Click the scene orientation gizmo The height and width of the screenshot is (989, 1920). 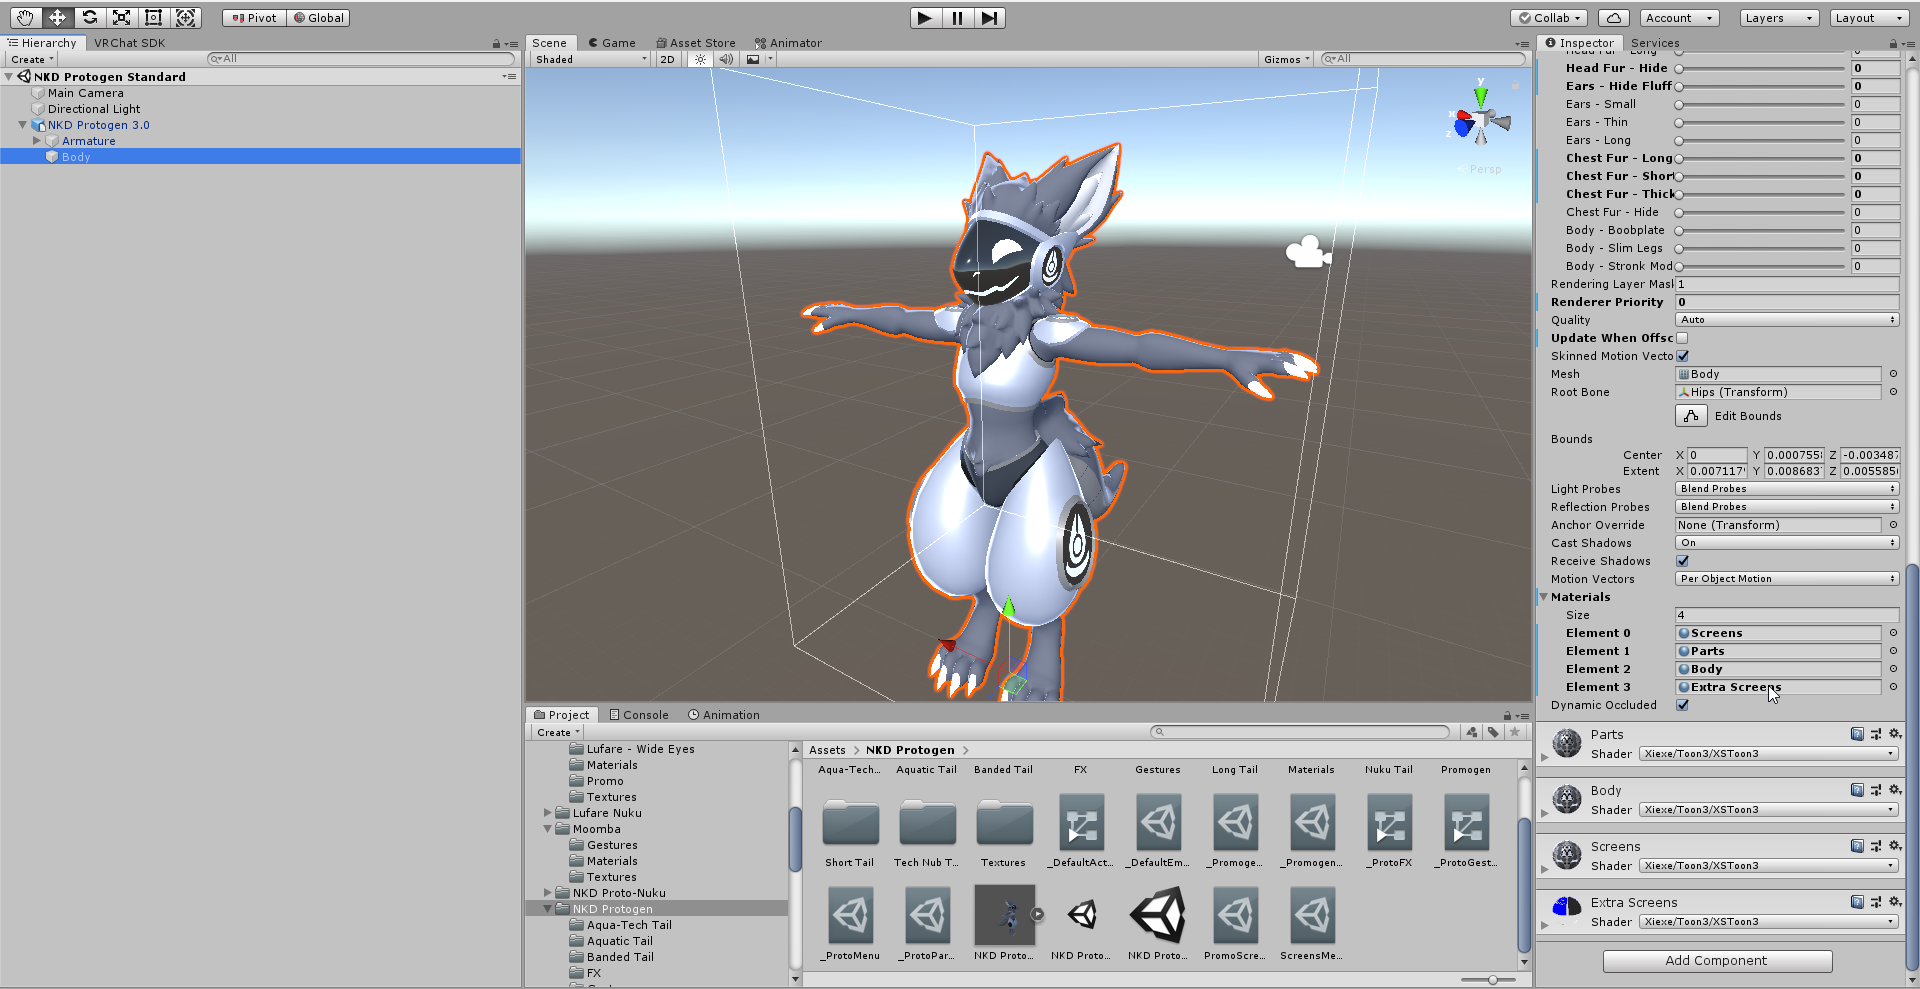1479,119
